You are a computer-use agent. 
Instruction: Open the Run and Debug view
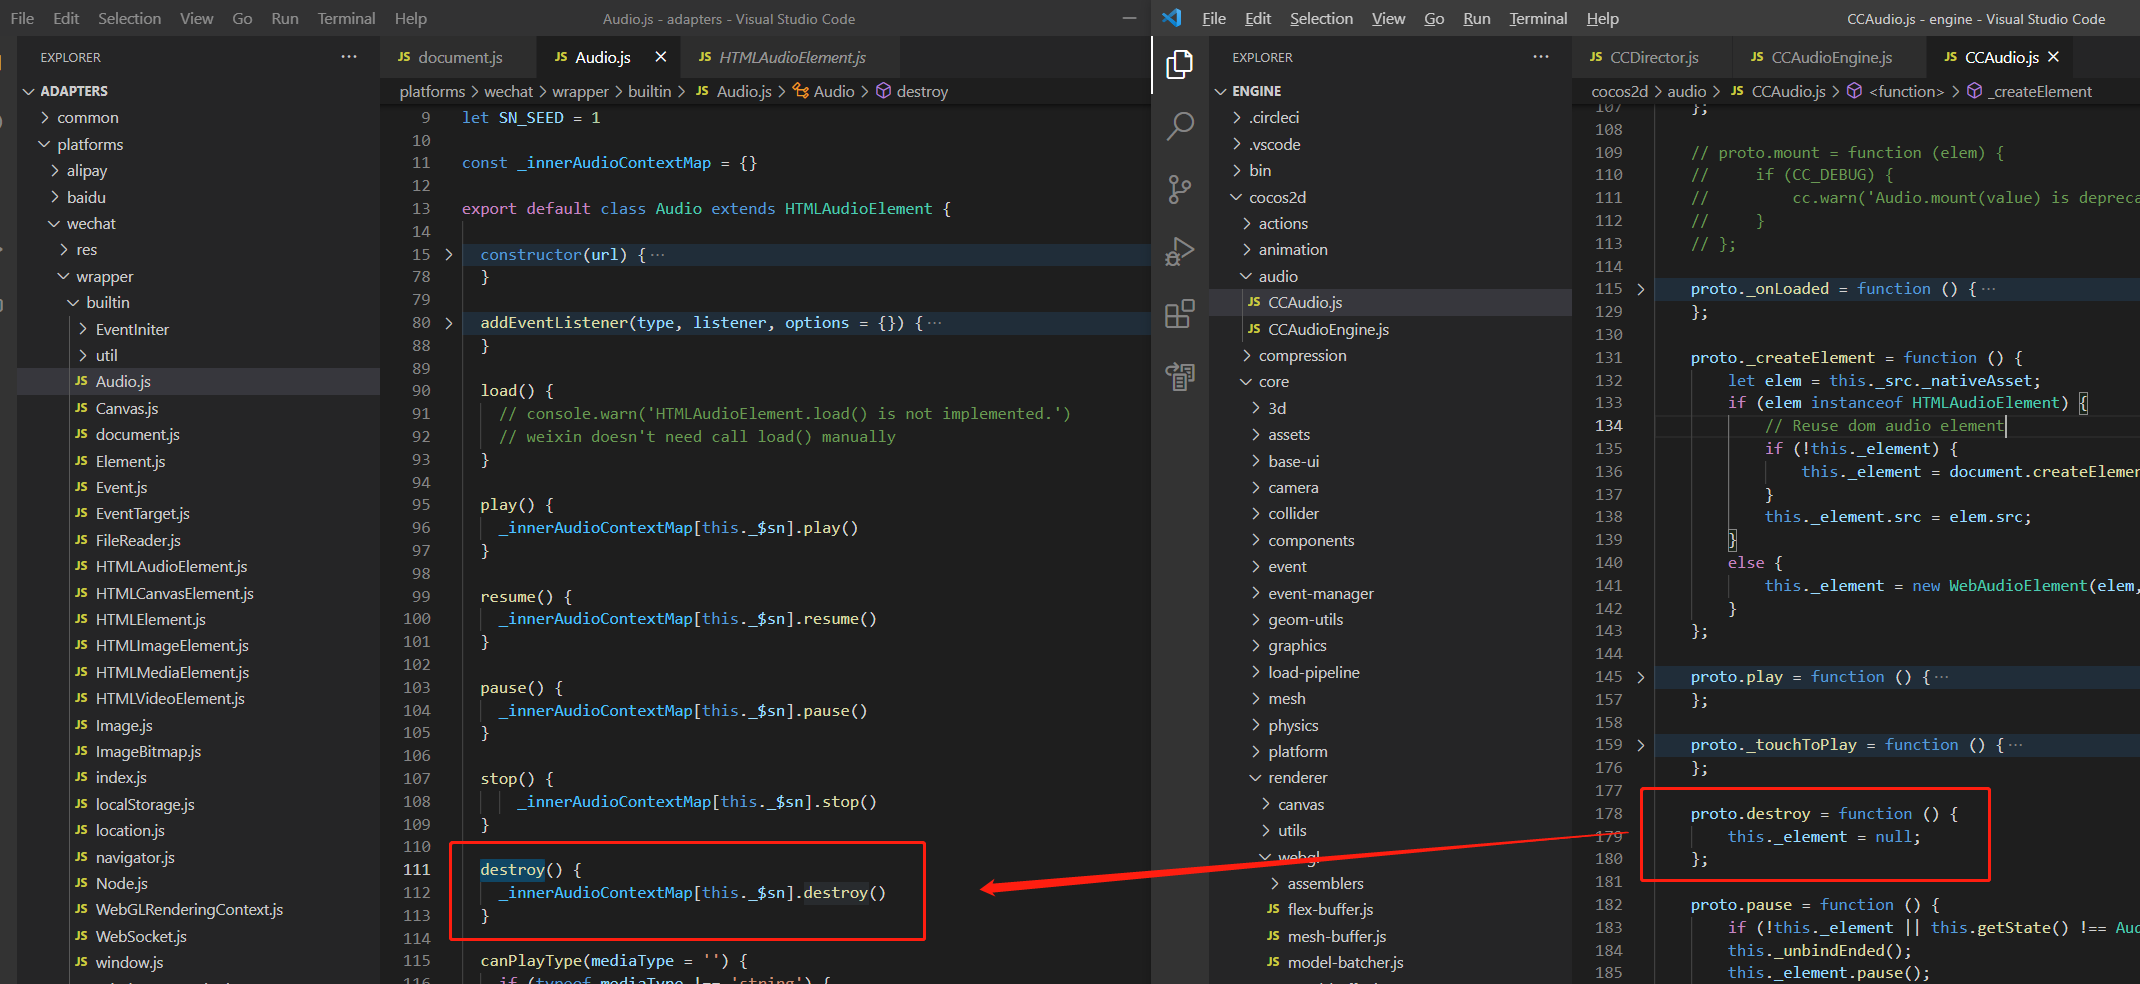point(1180,251)
